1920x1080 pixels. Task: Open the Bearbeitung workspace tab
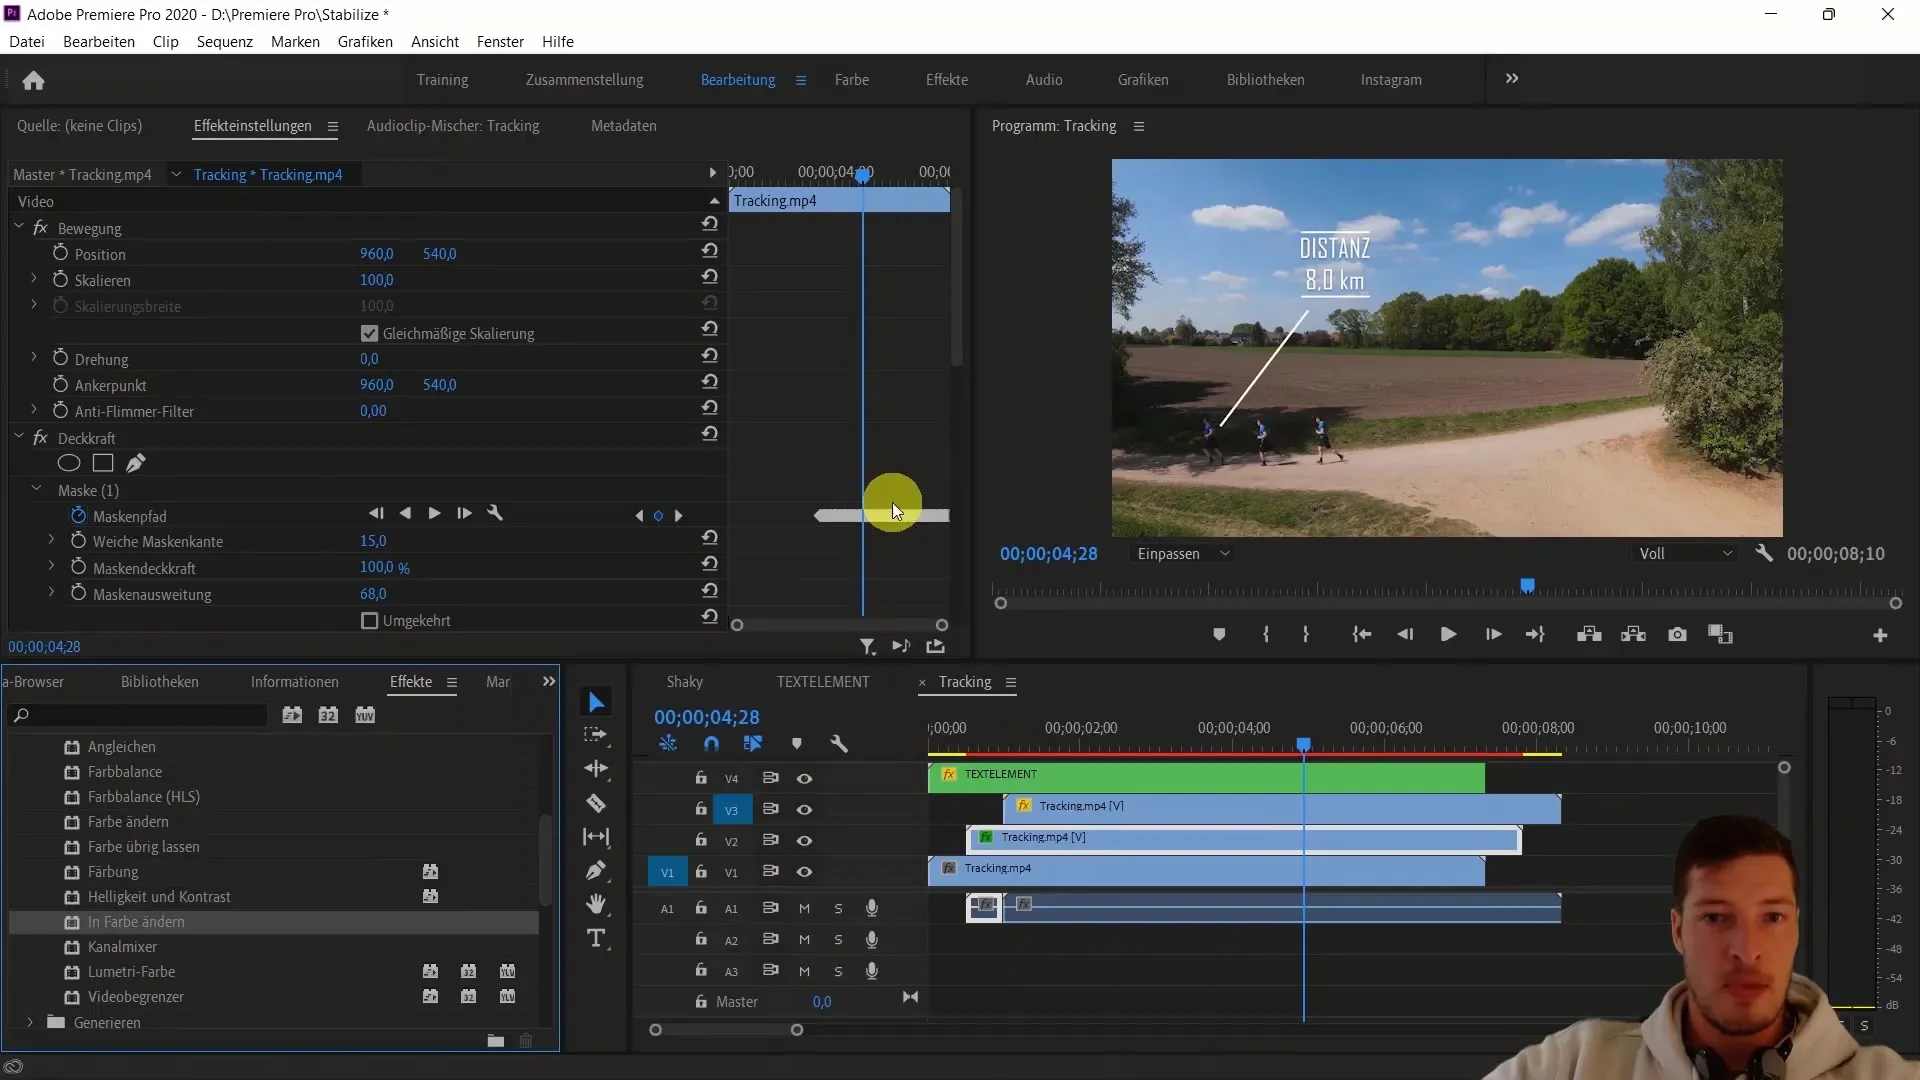click(737, 79)
